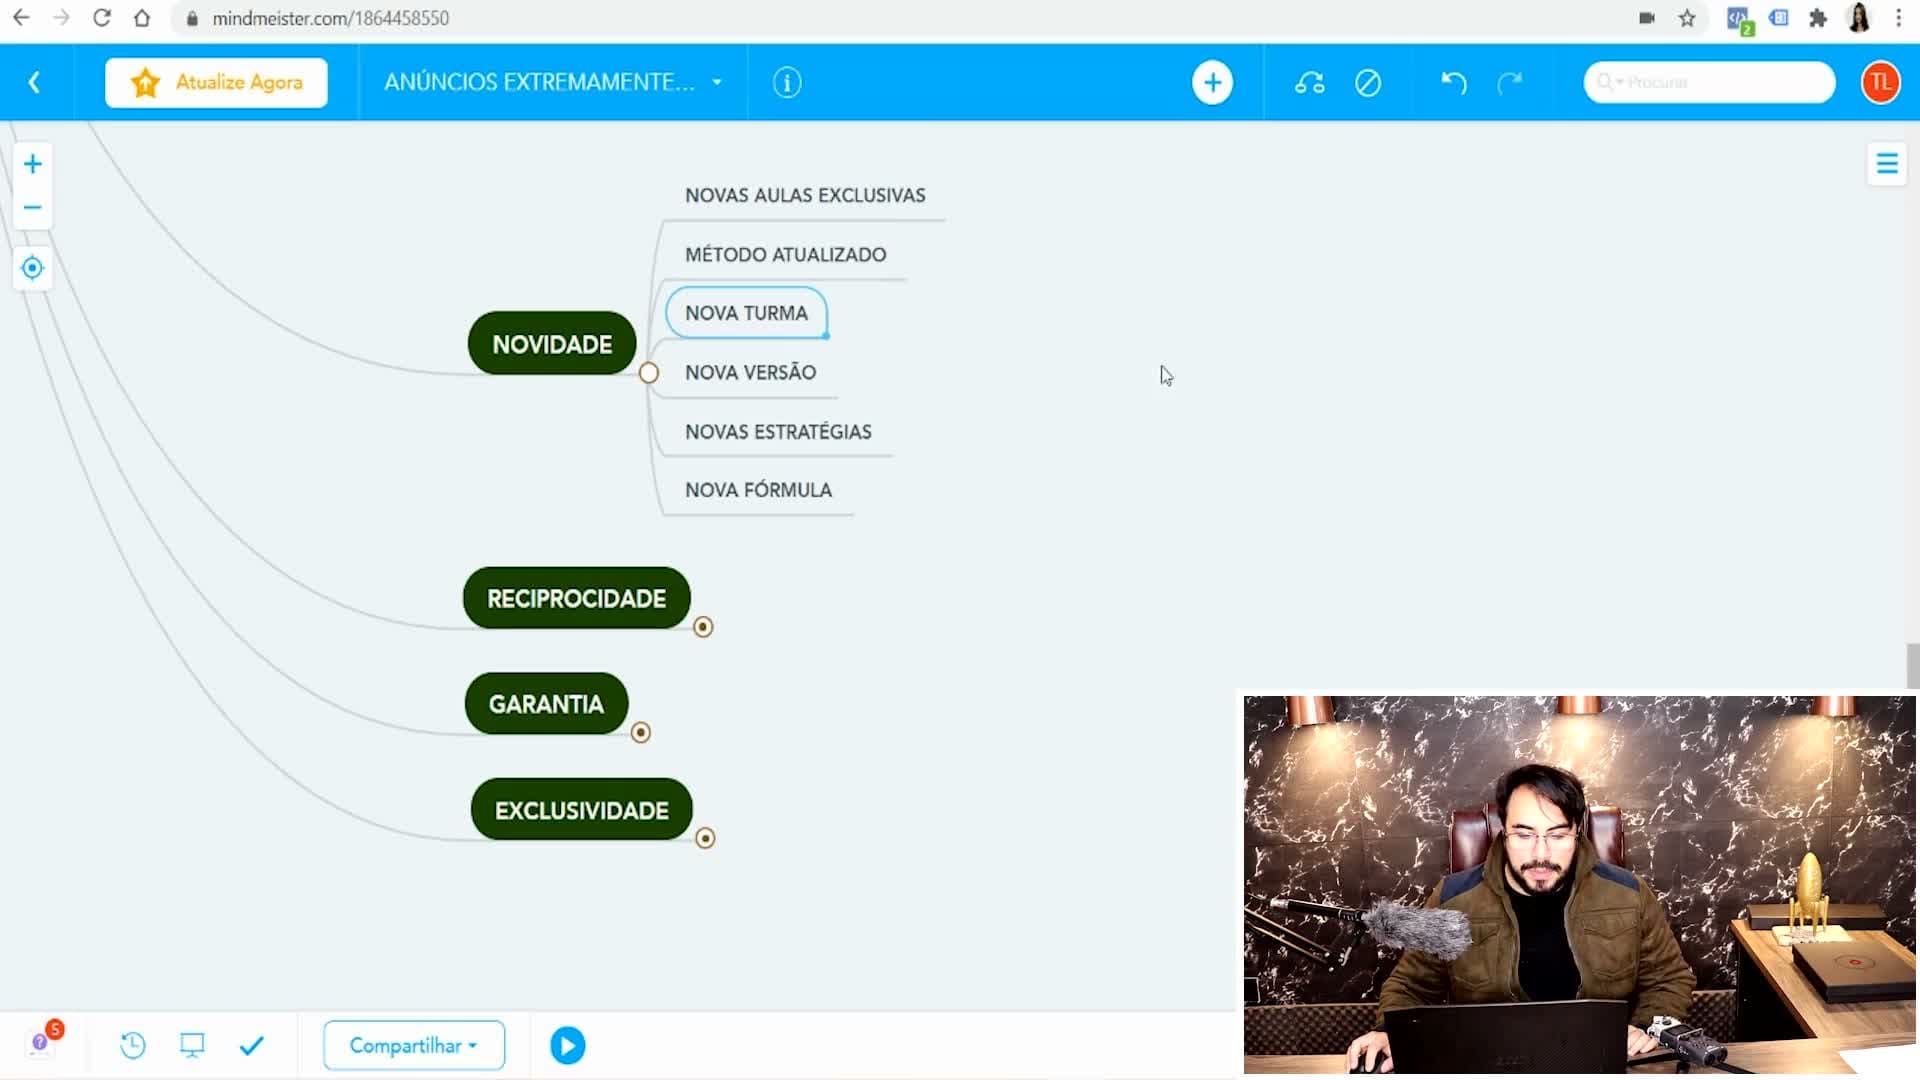1920x1080 pixels.
Task: Open the help icon with notification badge
Action: coord(42,1042)
